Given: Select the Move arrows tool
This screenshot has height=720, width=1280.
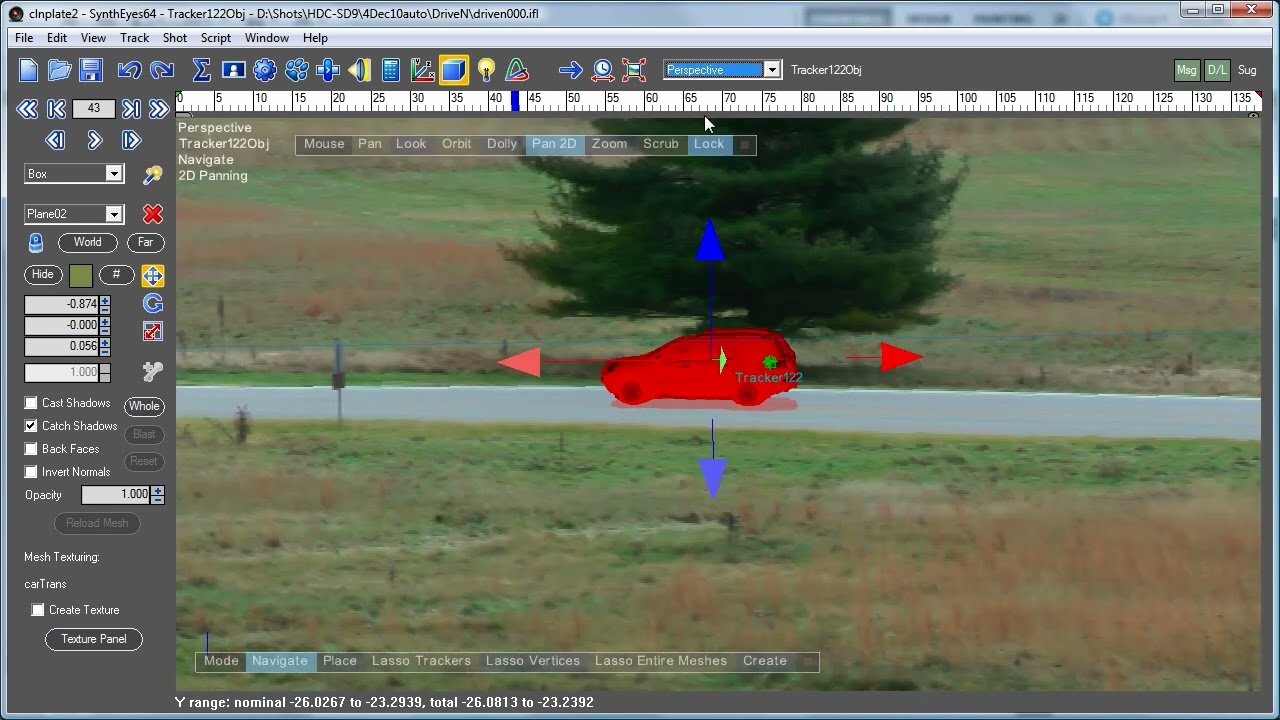Looking at the screenshot, I should [153, 276].
